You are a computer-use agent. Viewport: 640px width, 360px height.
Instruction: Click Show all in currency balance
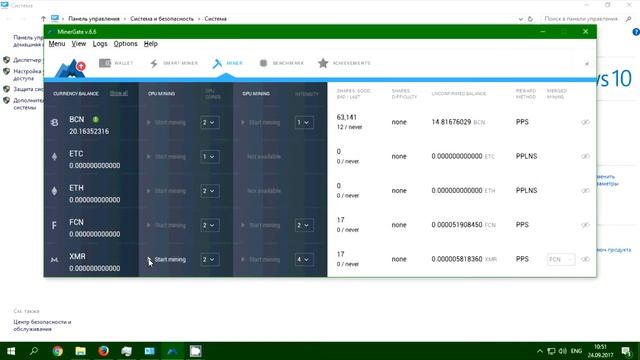coord(119,93)
